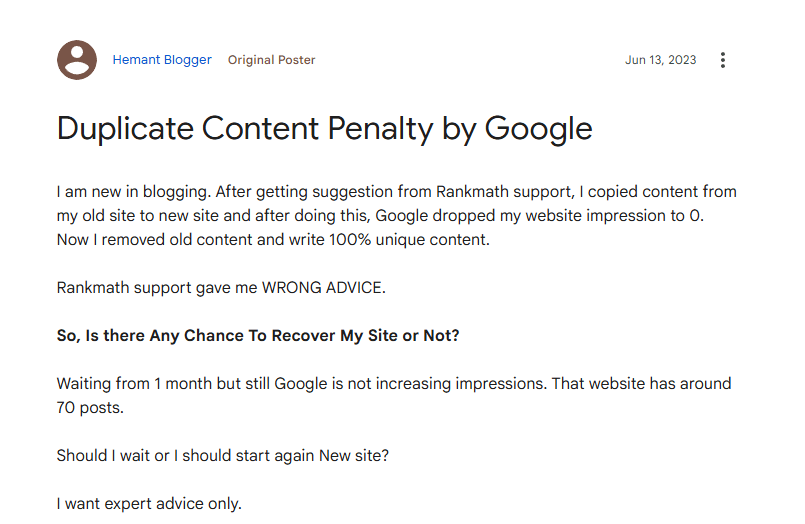Click the WRONG ADVICE sentence

221,287
